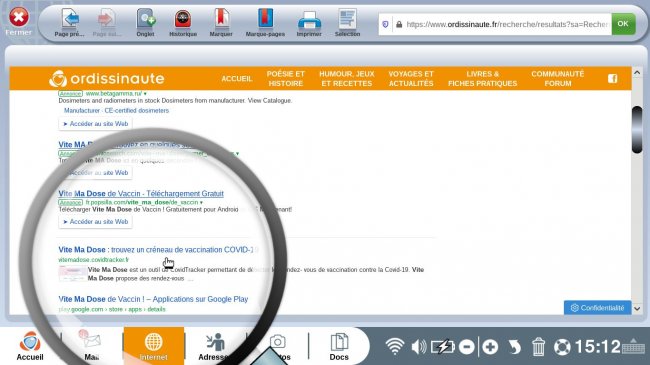Bookmark this page with the Marquer icon
650x365 pixels.
click(x=221, y=22)
